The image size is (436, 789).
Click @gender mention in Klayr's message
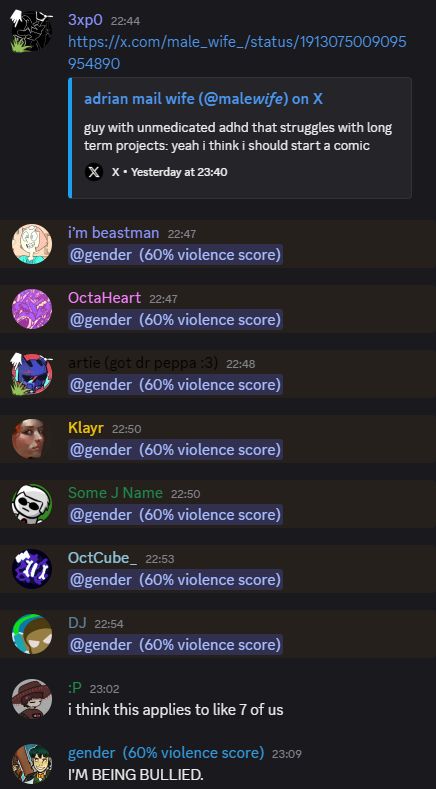pos(175,449)
